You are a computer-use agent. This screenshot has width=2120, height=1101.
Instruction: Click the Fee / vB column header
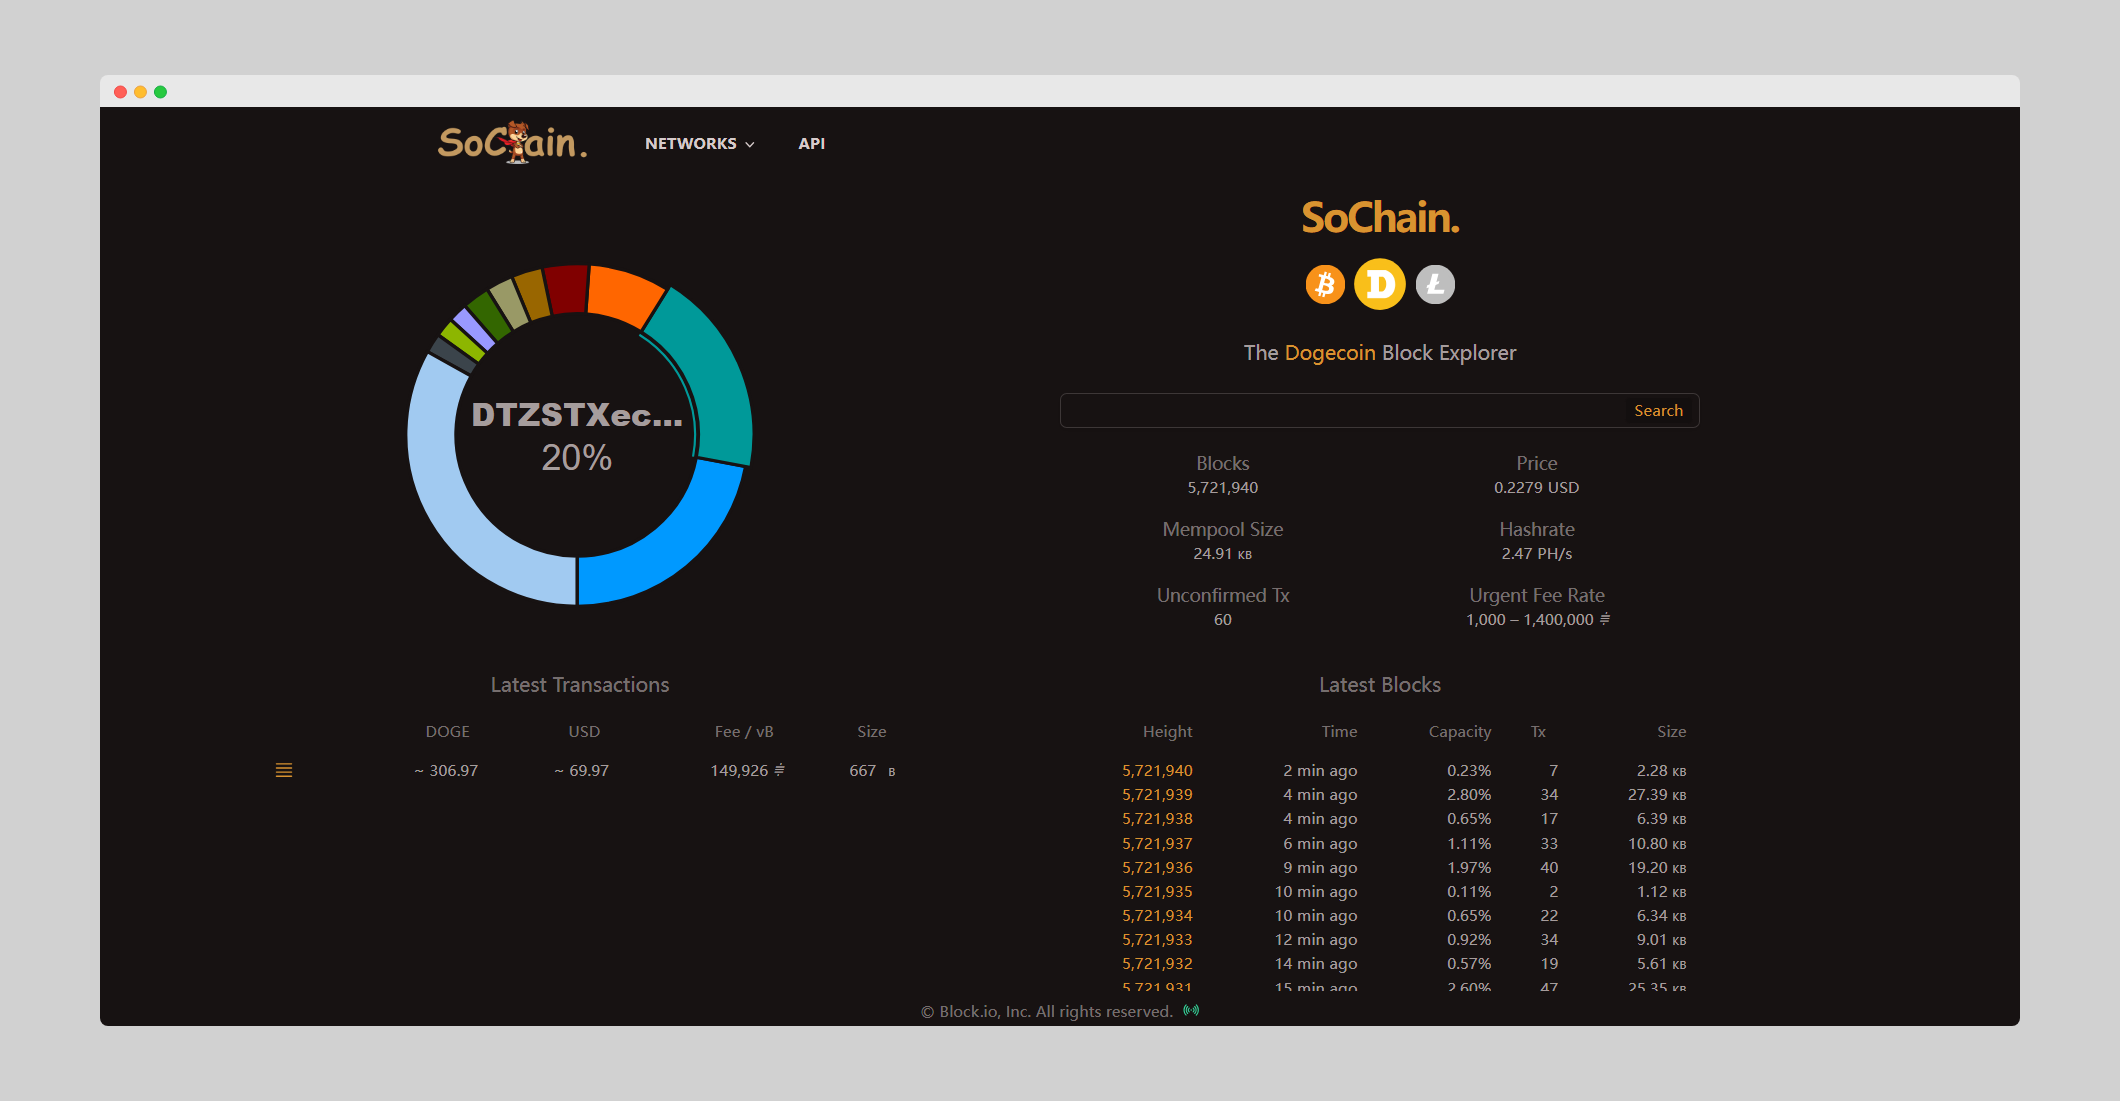coord(744,732)
